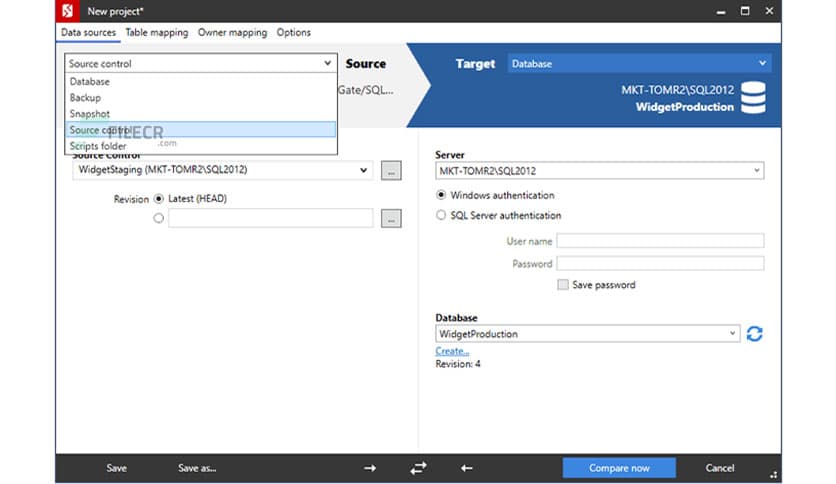Screen dimensions: 836x484
Task: Enable the Save password checkbox
Action: point(563,285)
